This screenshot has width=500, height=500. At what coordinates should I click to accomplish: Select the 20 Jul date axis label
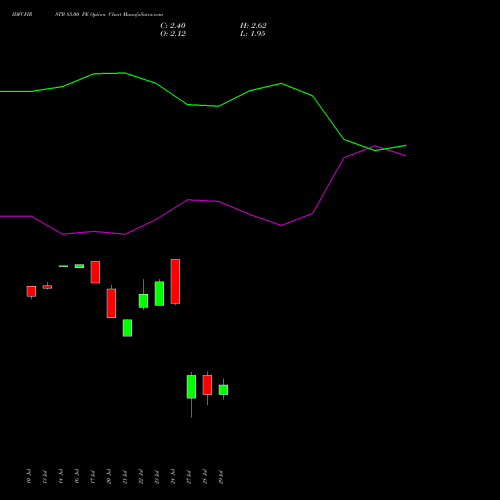[109, 476]
